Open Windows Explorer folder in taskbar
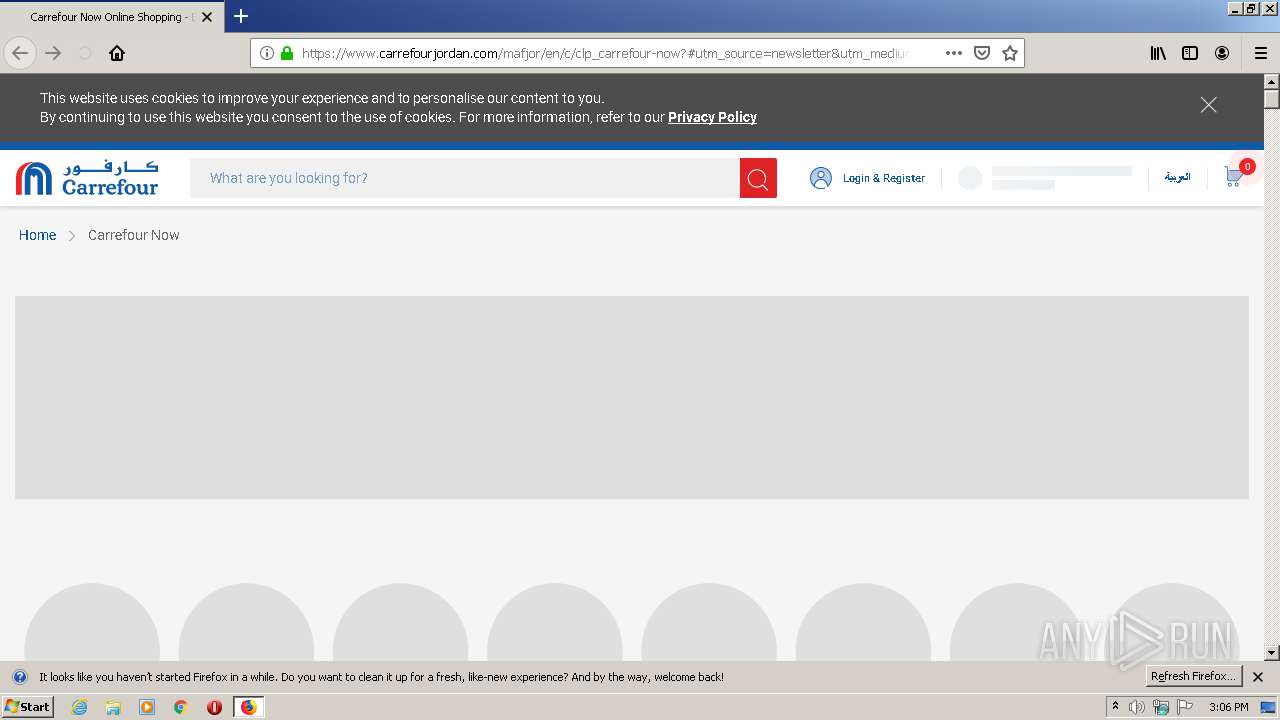Screen dimensions: 1280x720 [x=113, y=707]
